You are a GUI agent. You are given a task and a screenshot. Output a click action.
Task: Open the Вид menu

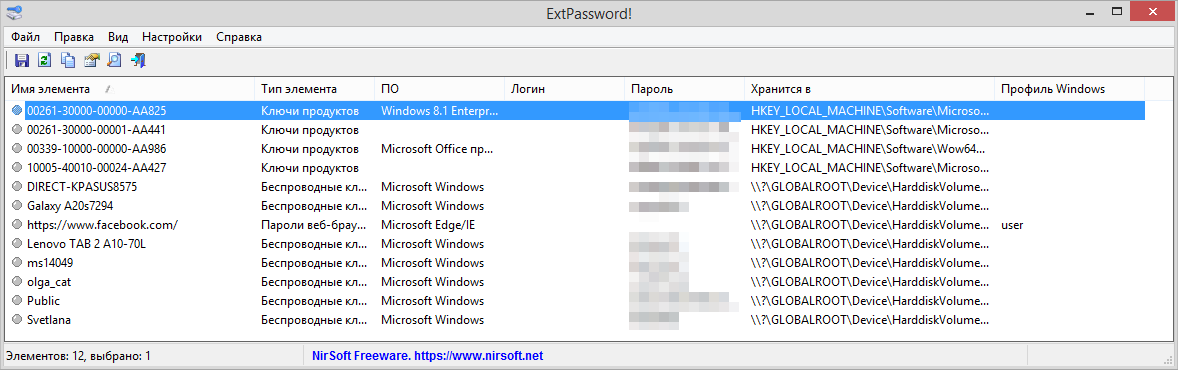coord(118,37)
